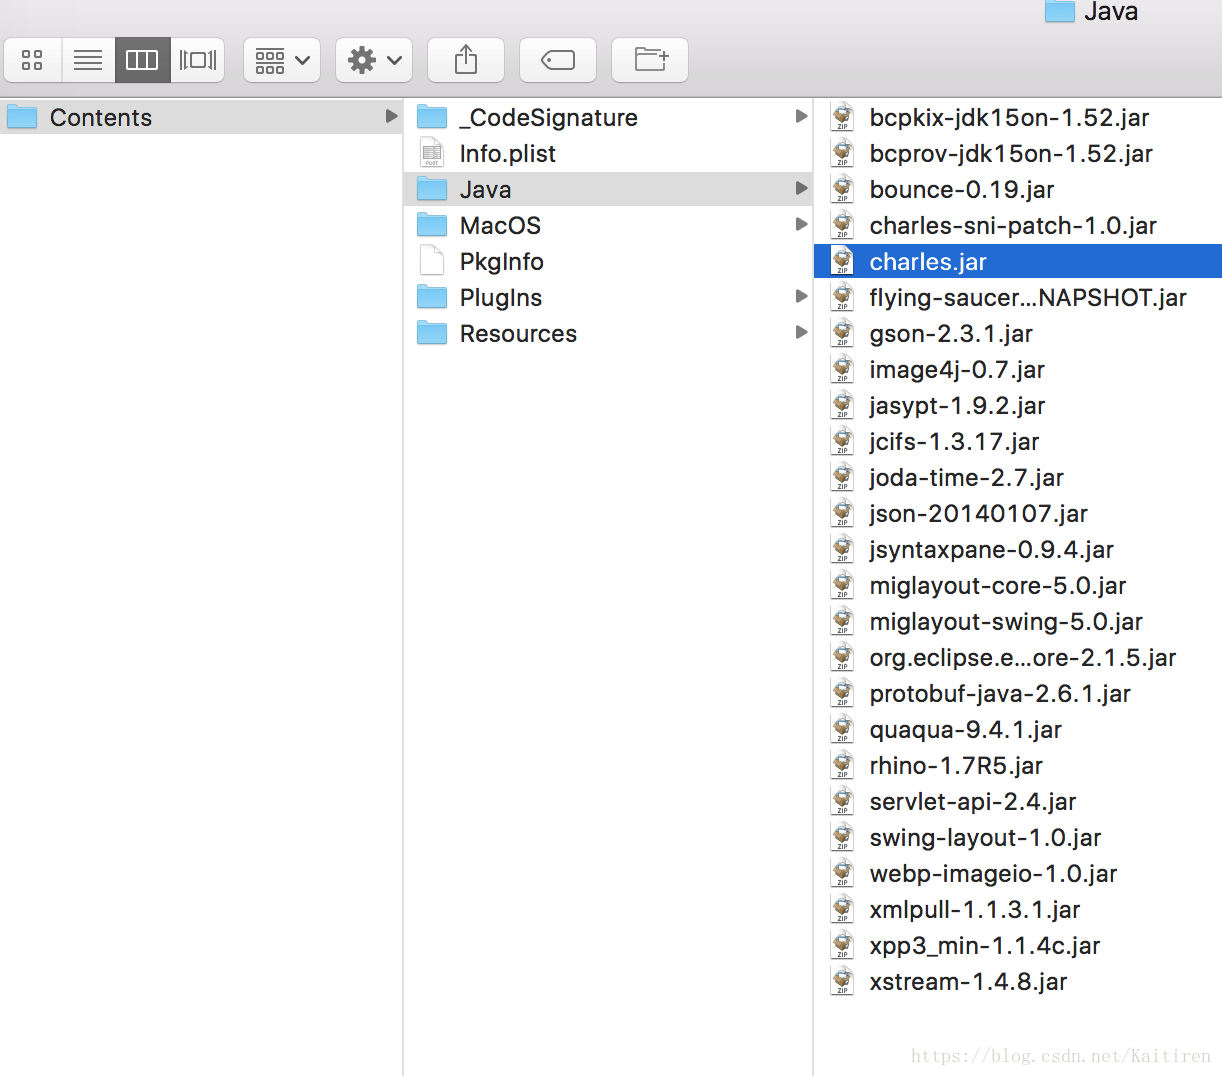Switch to cover flow view

[x=197, y=60]
